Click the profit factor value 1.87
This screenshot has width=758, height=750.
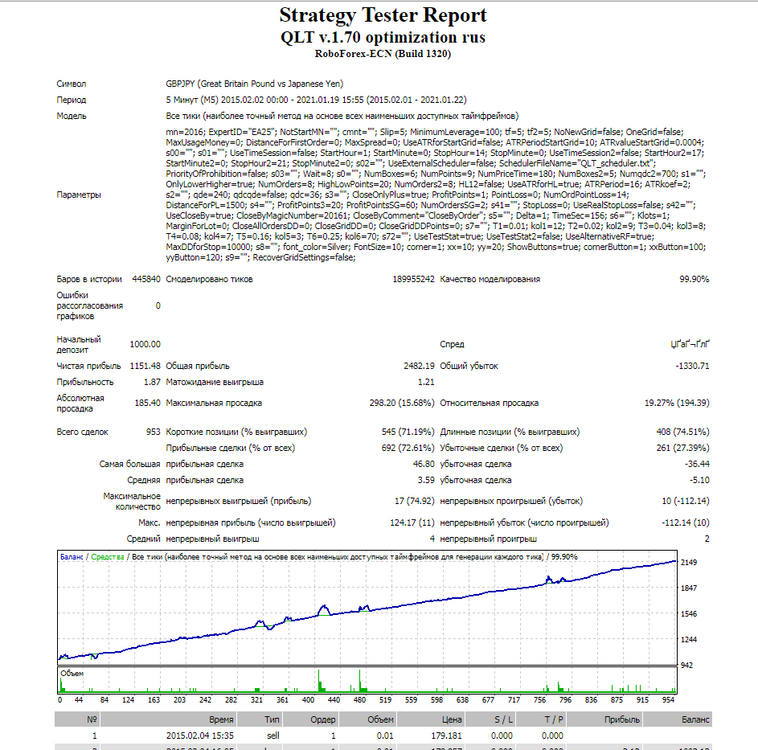coord(152,382)
